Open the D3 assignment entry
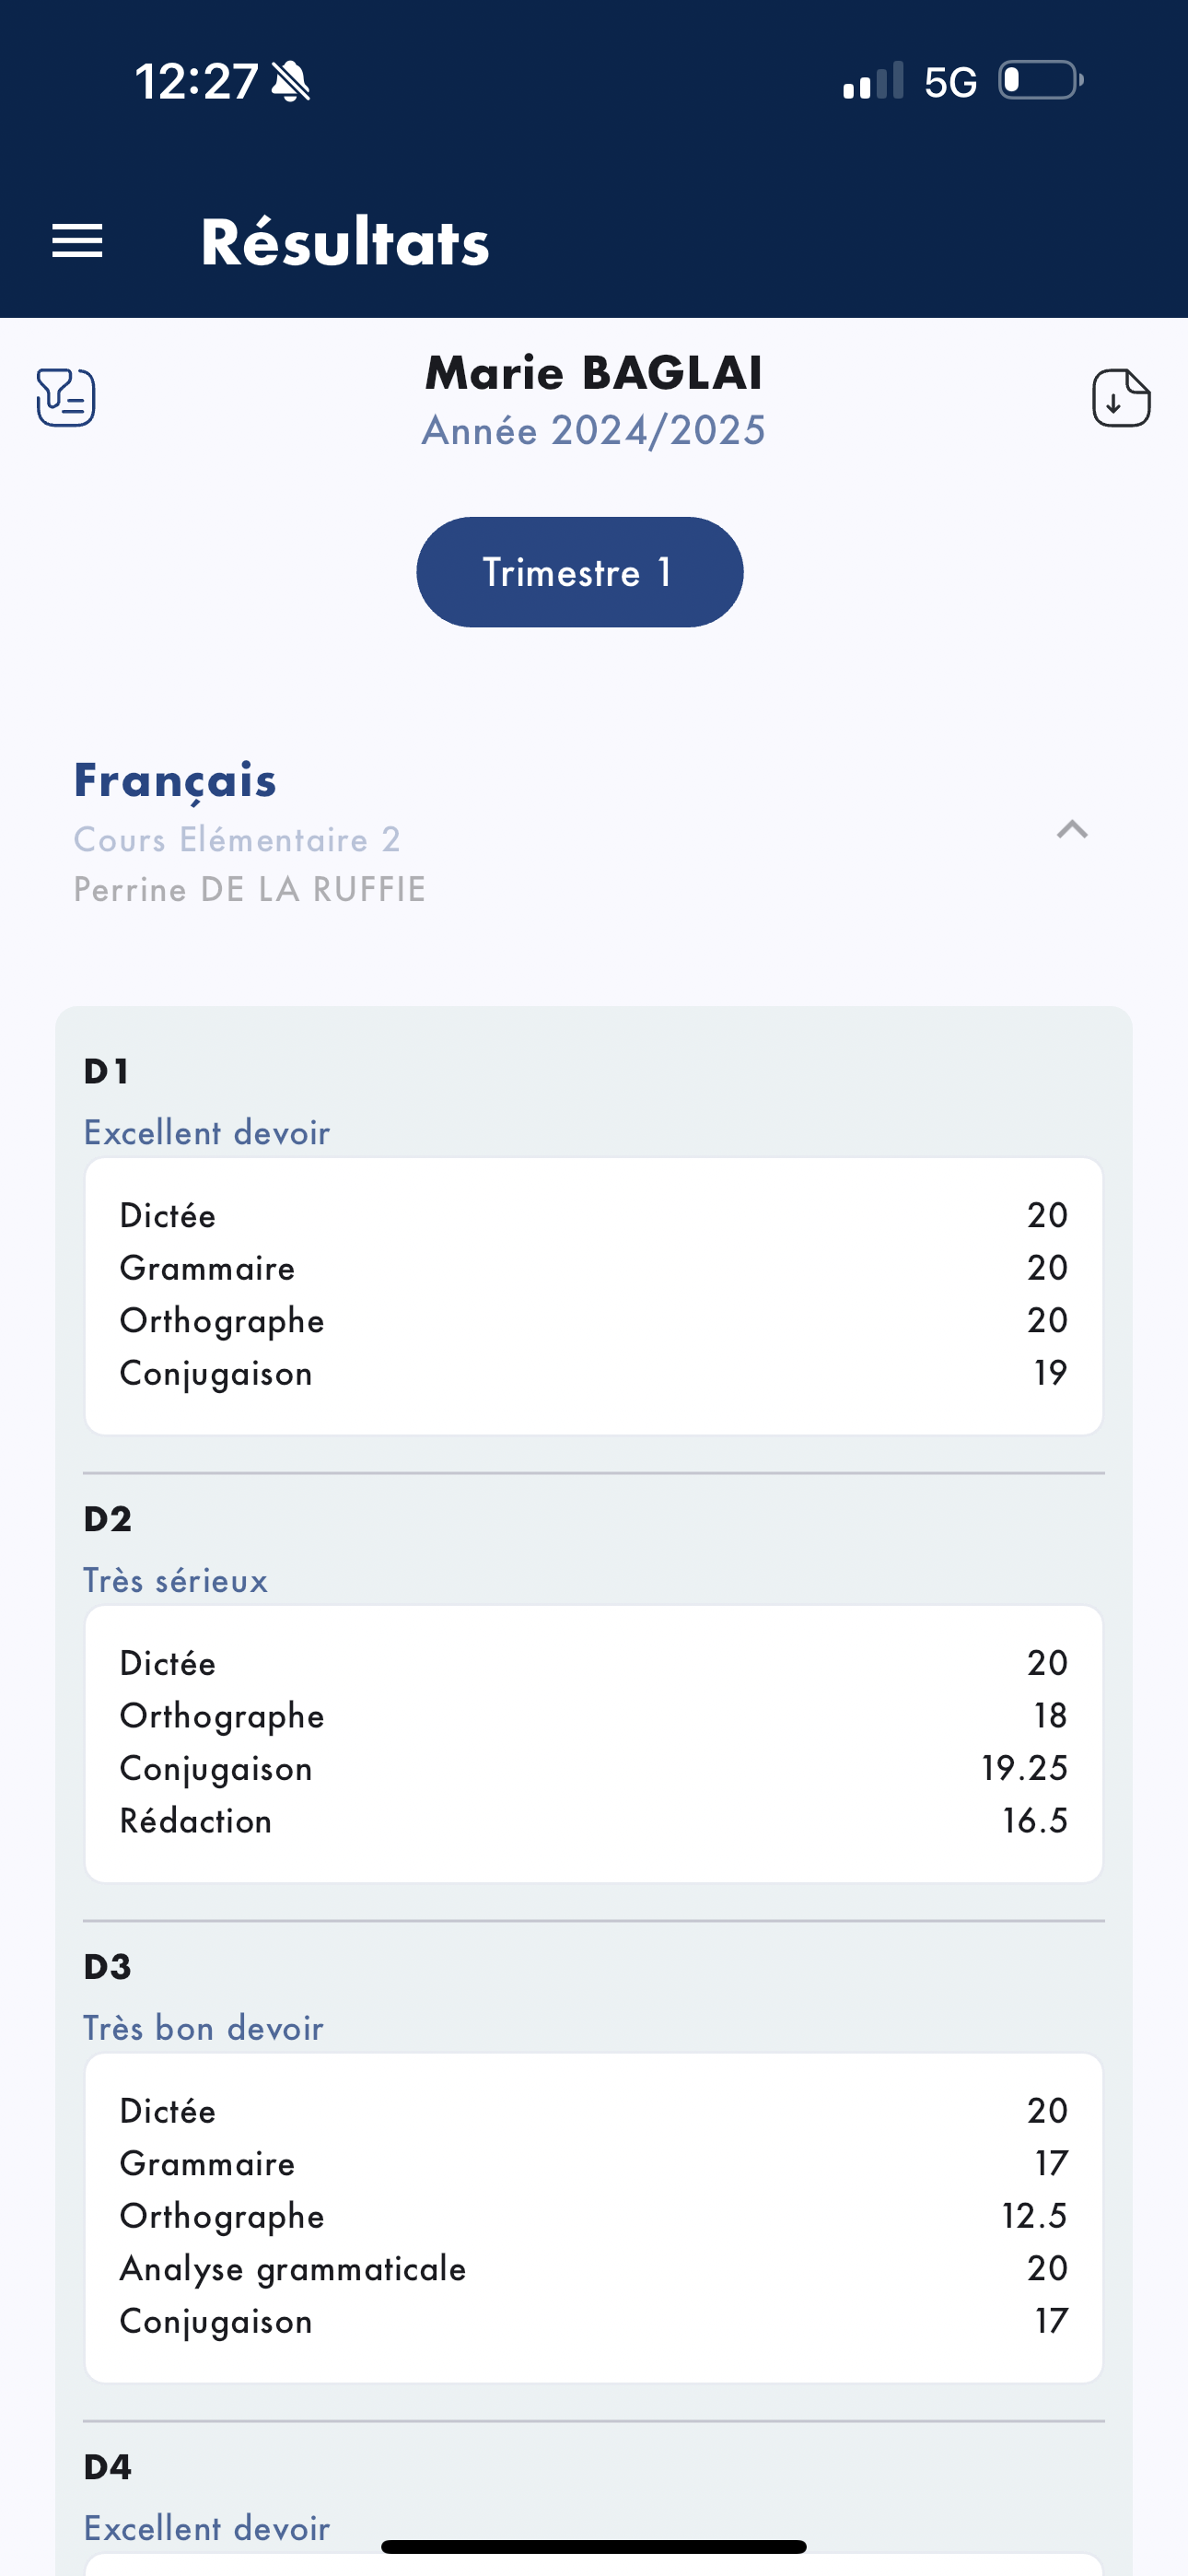 pos(108,1967)
